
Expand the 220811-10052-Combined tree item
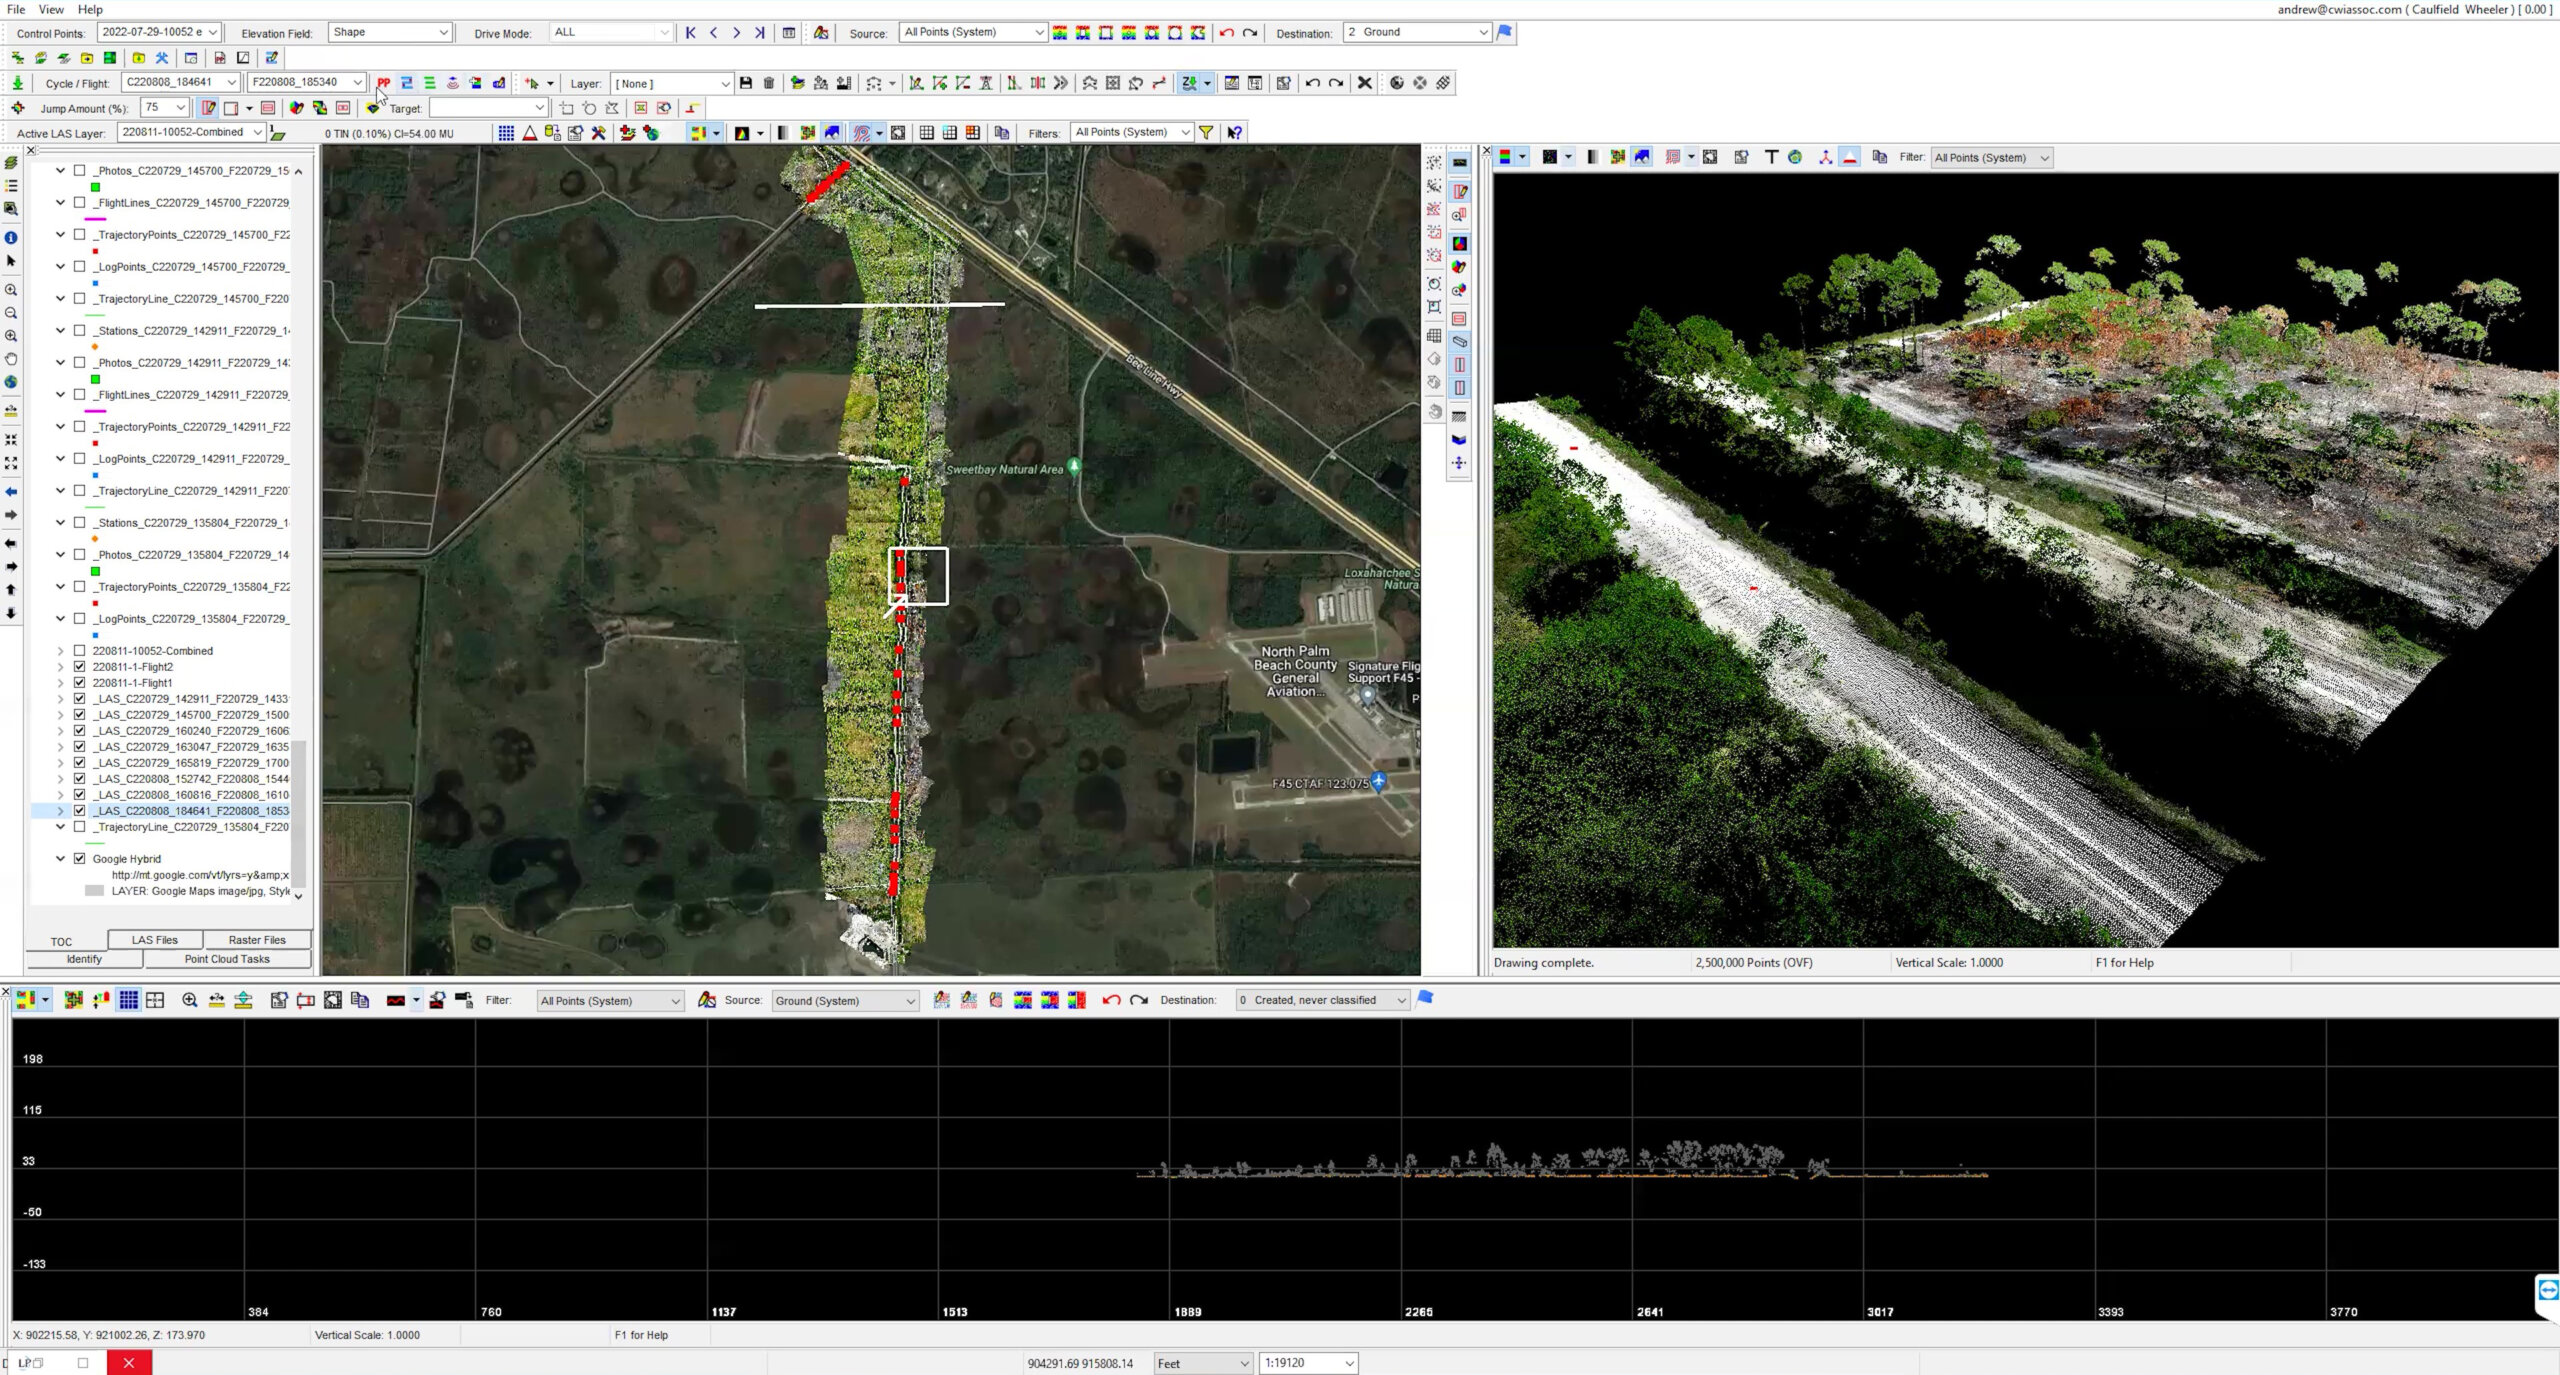coord(61,650)
